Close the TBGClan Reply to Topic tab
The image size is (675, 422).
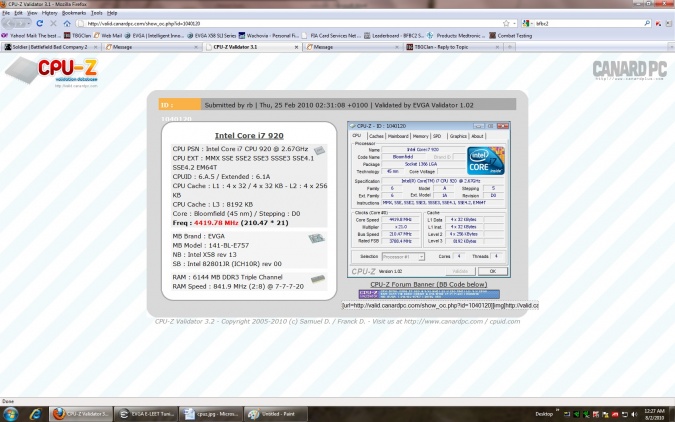coord(497,47)
